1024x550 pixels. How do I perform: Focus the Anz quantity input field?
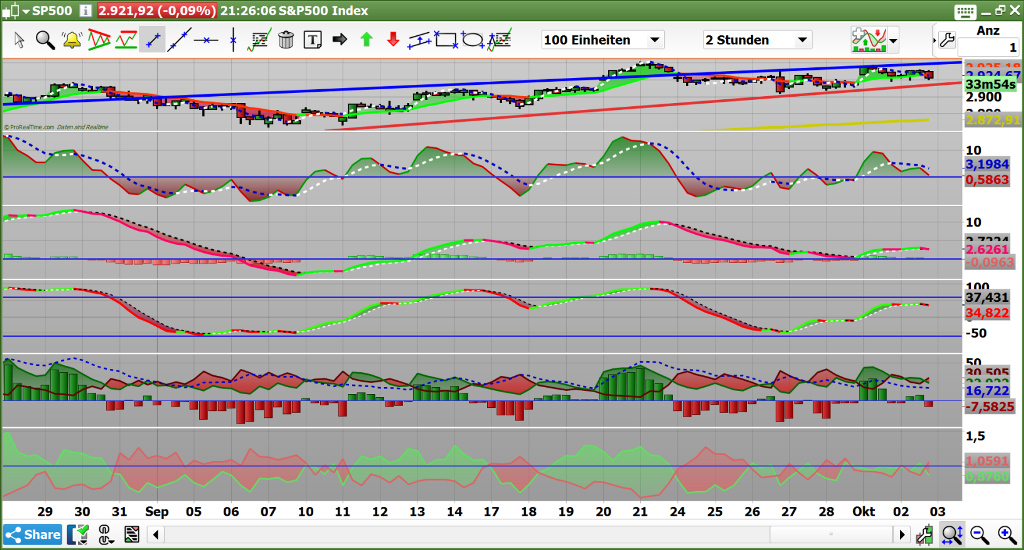tap(988, 47)
